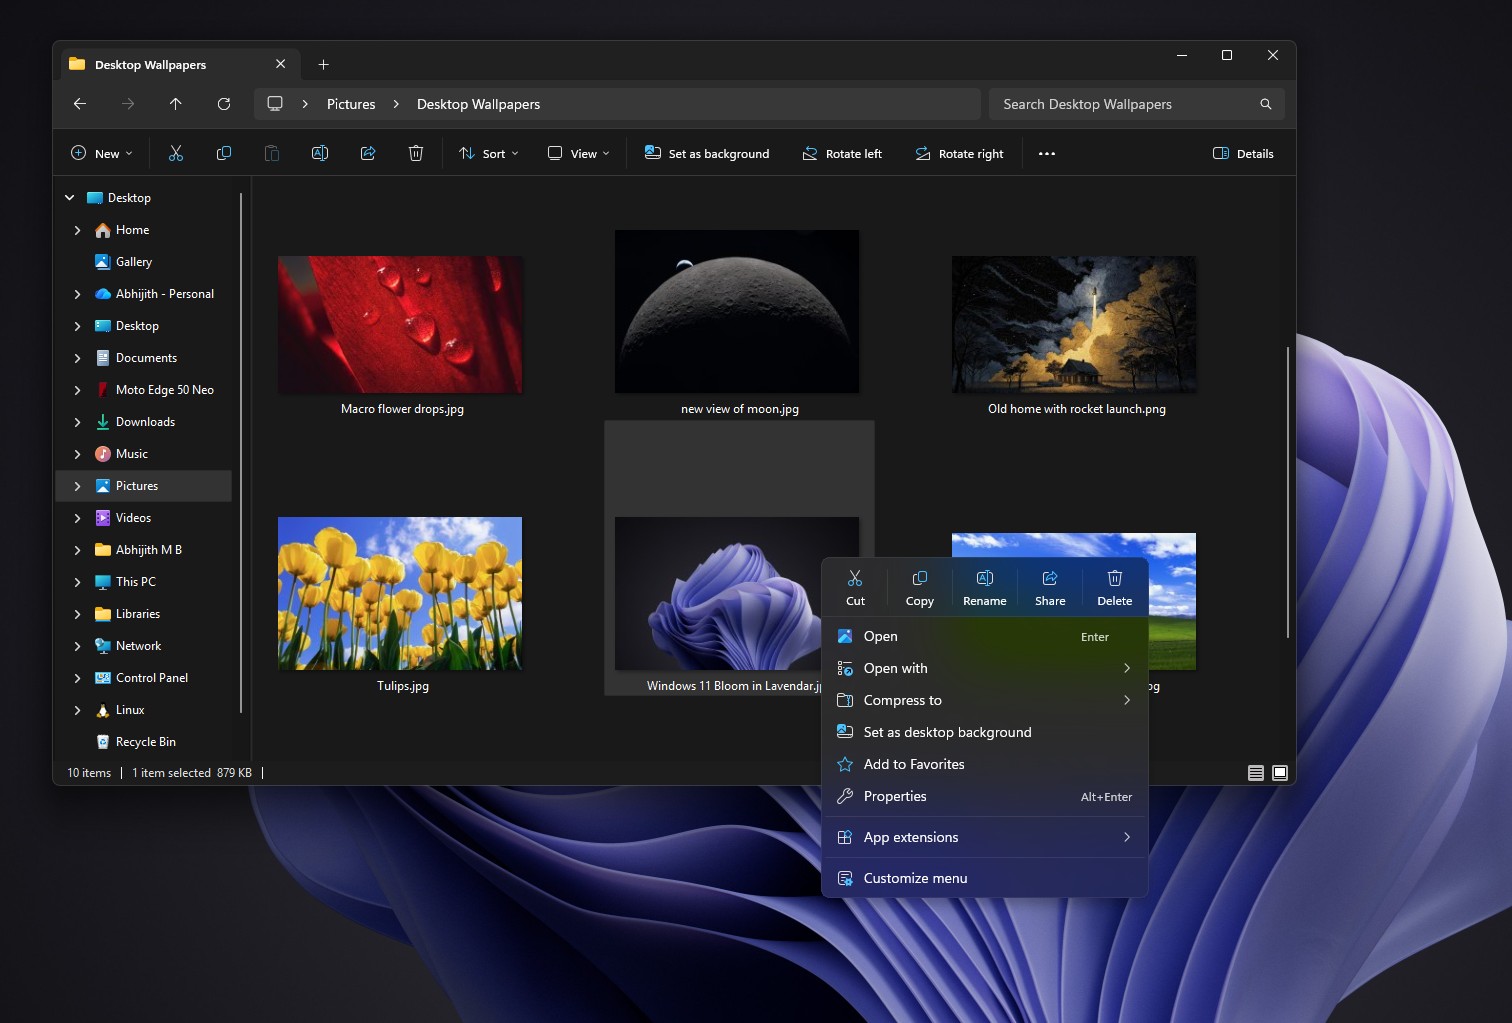Click Copy in the context menu
The image size is (1512, 1023).
point(920,588)
